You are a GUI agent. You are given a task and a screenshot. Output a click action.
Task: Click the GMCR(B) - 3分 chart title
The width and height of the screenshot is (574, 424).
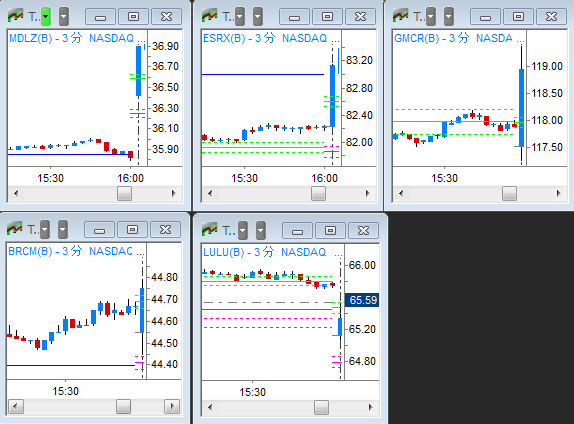431,38
